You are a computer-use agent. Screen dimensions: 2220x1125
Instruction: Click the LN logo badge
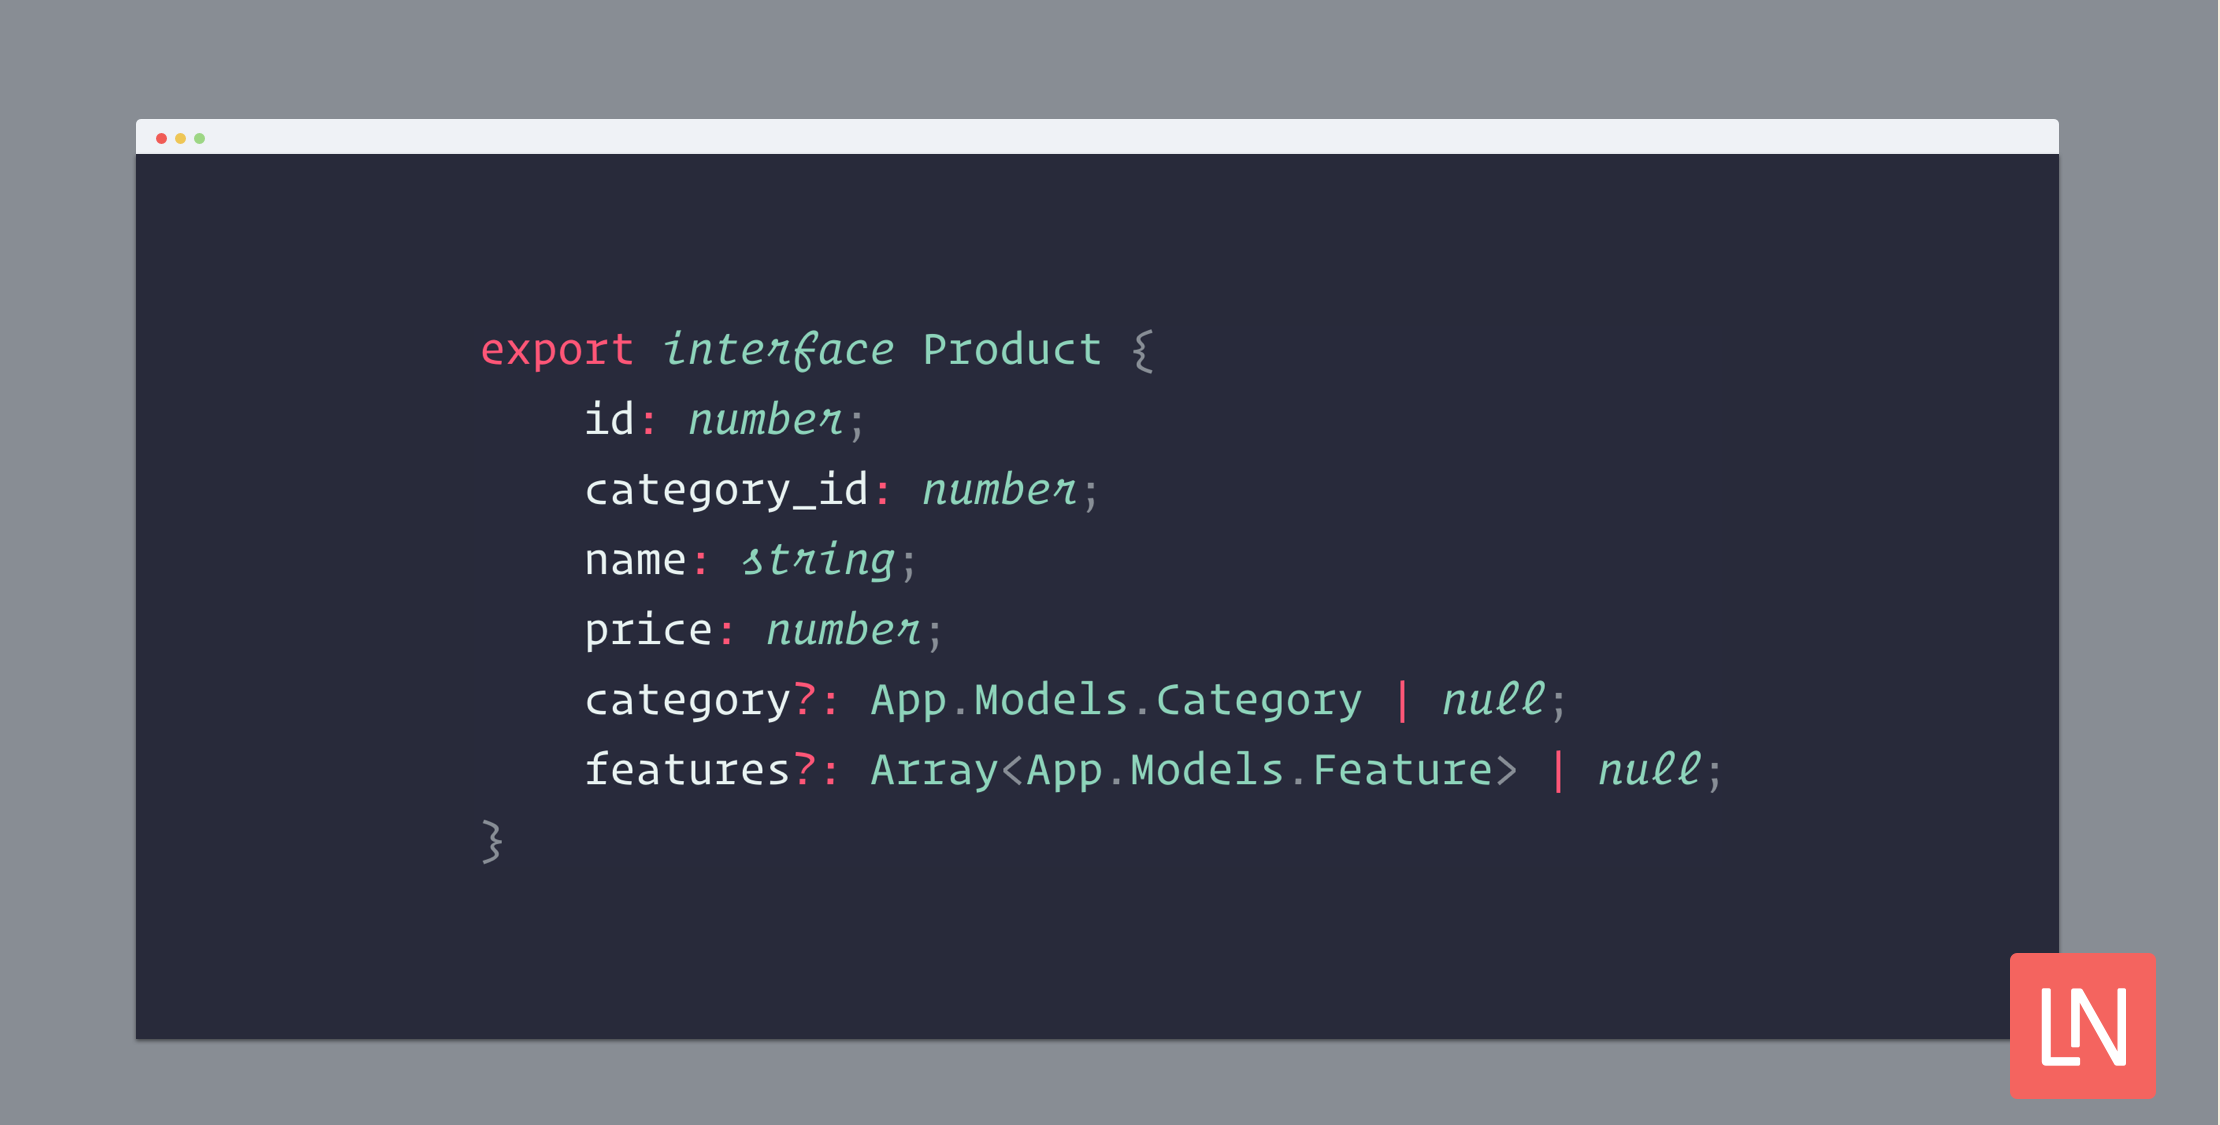2082,1026
